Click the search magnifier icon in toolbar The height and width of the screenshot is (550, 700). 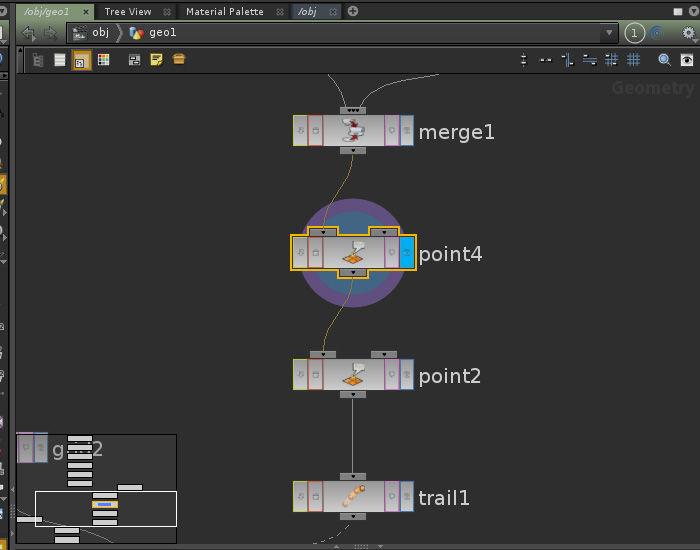tap(664, 60)
